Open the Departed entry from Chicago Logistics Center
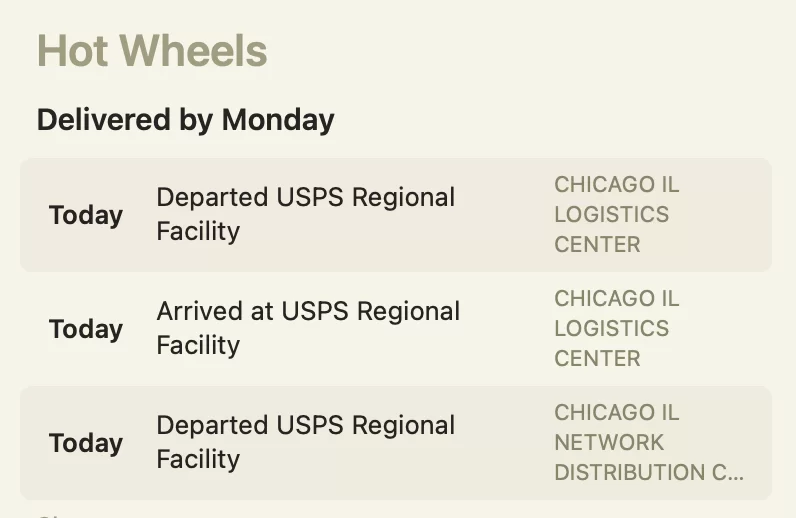 click(396, 215)
